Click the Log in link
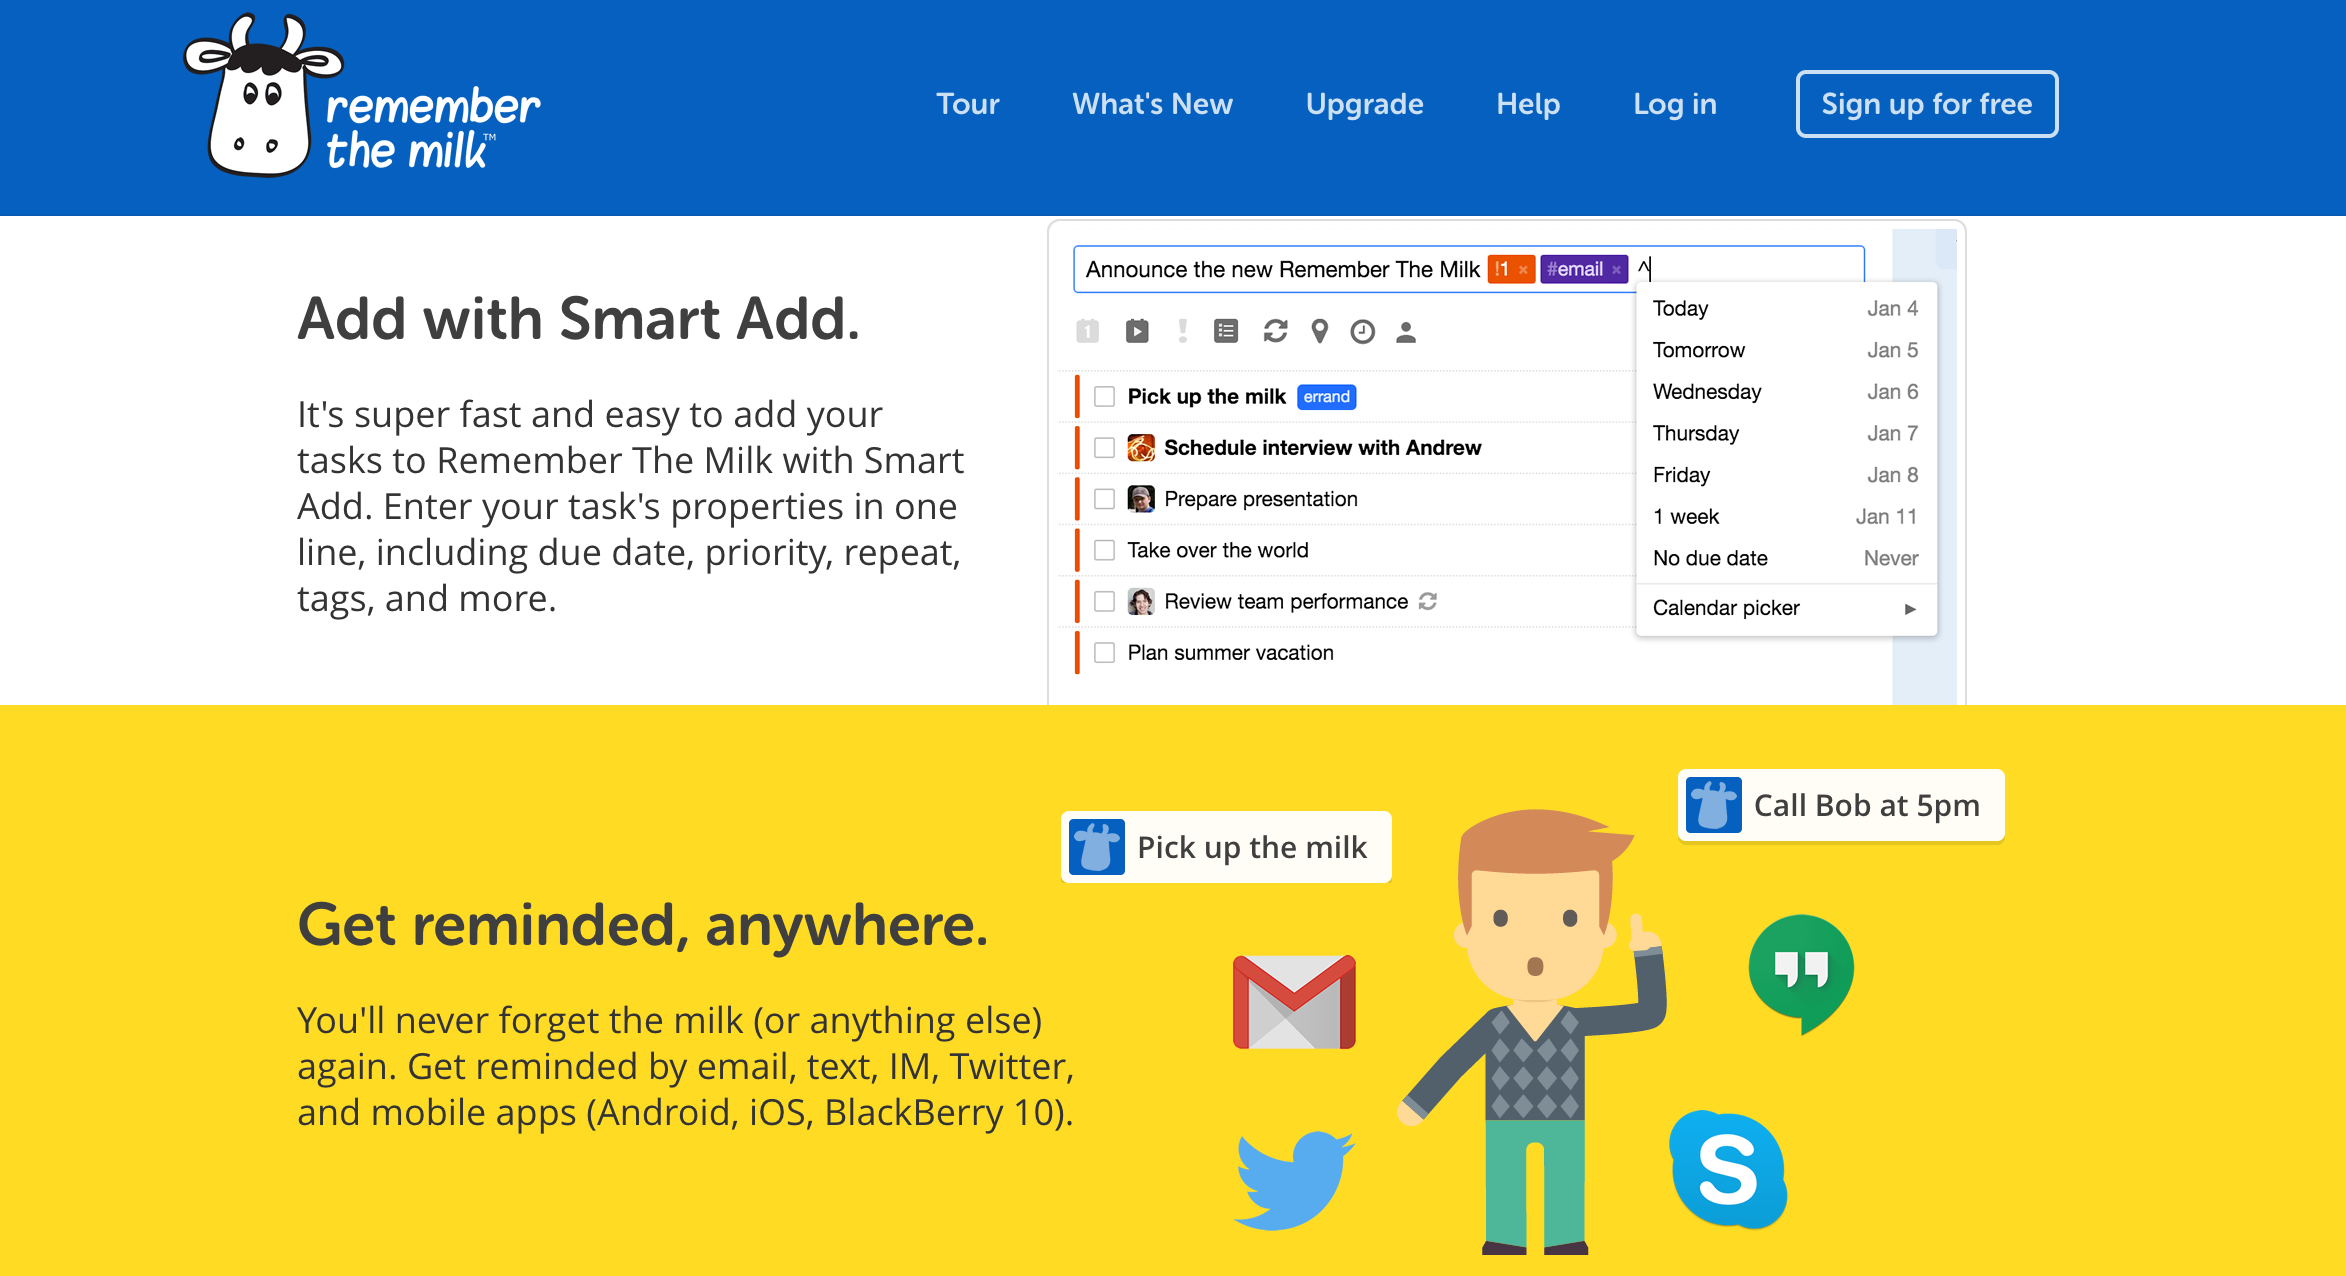Image resolution: width=2346 pixels, height=1276 pixels. click(x=1675, y=104)
